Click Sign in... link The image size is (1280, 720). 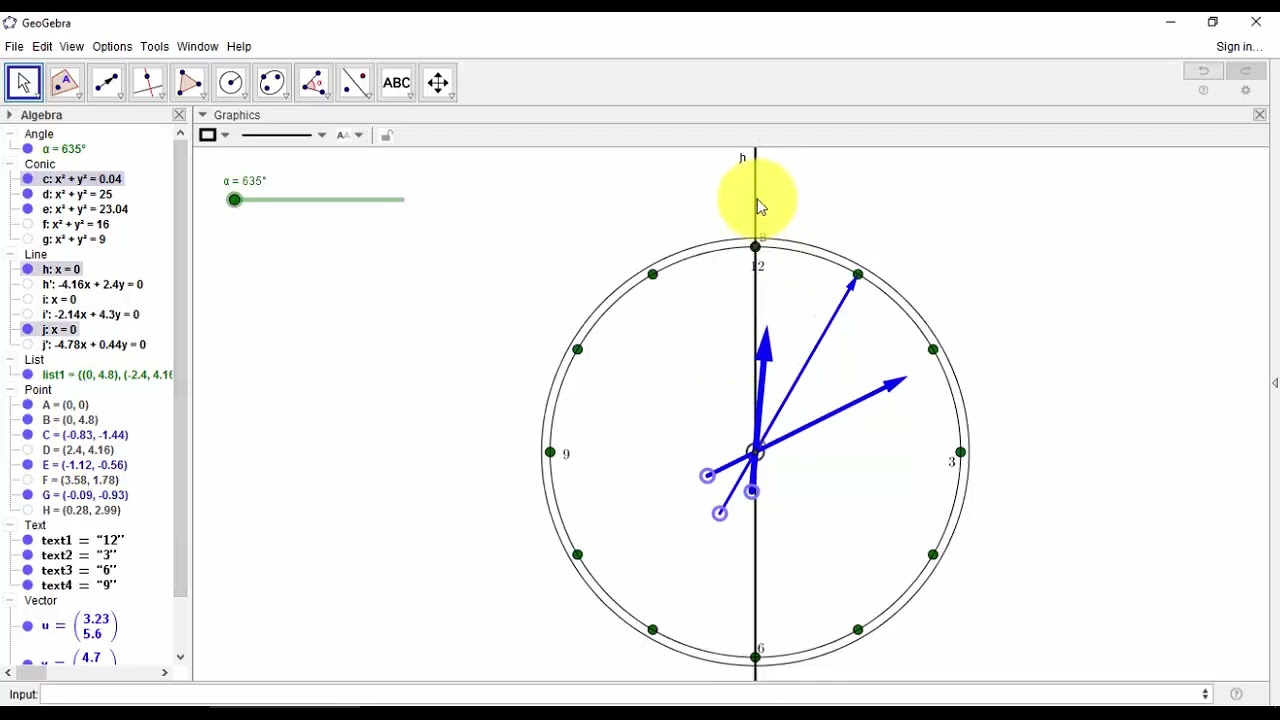(1239, 47)
